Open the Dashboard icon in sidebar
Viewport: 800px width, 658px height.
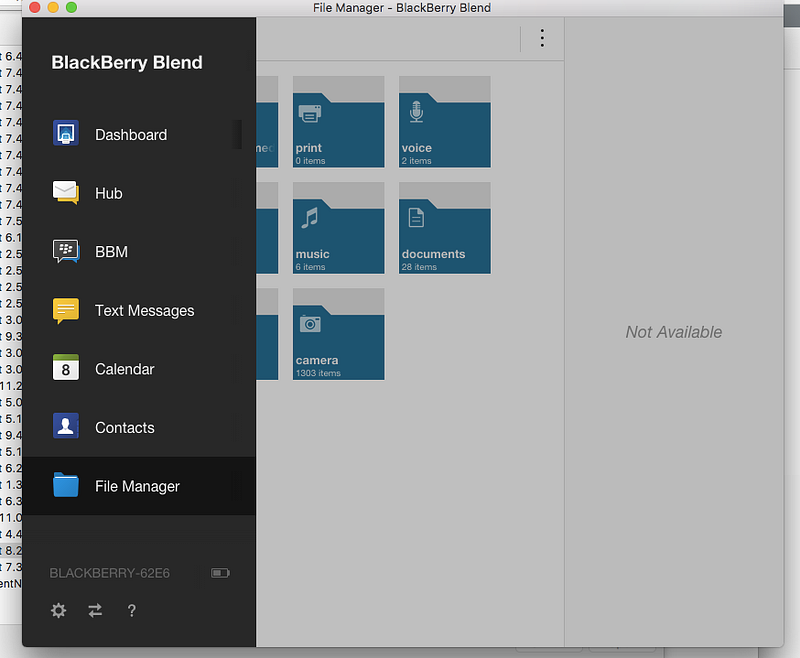pos(66,133)
